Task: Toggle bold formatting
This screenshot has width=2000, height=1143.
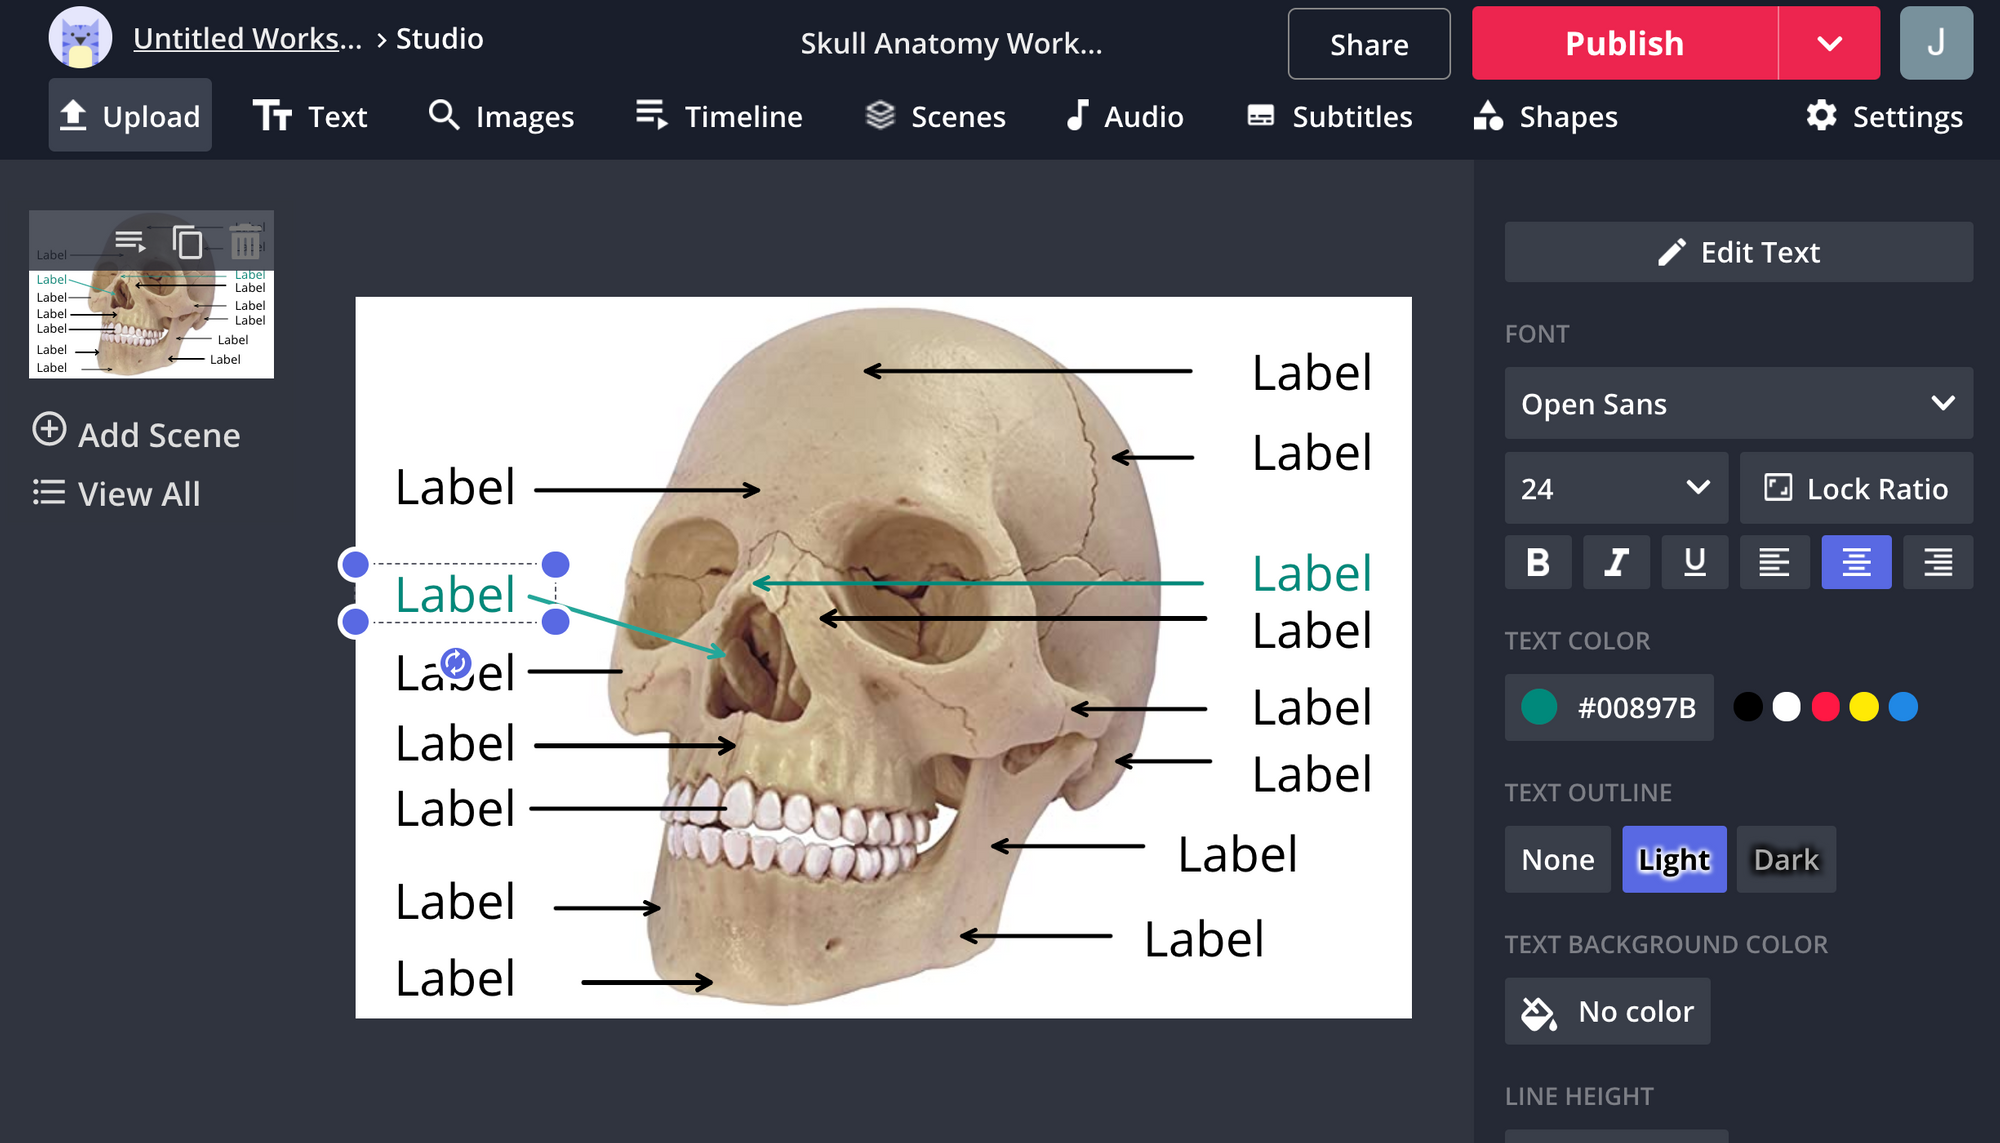Action: (1538, 562)
